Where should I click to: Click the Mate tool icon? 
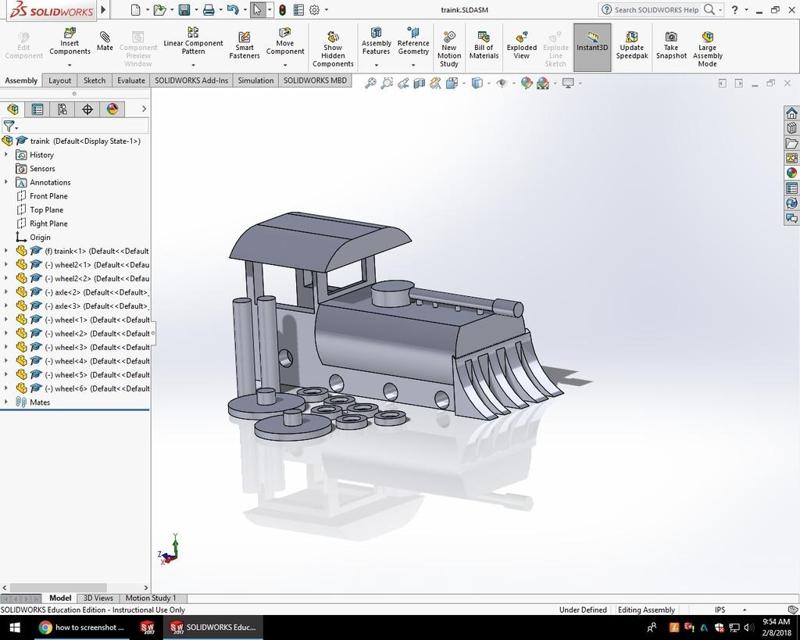[x=105, y=40]
